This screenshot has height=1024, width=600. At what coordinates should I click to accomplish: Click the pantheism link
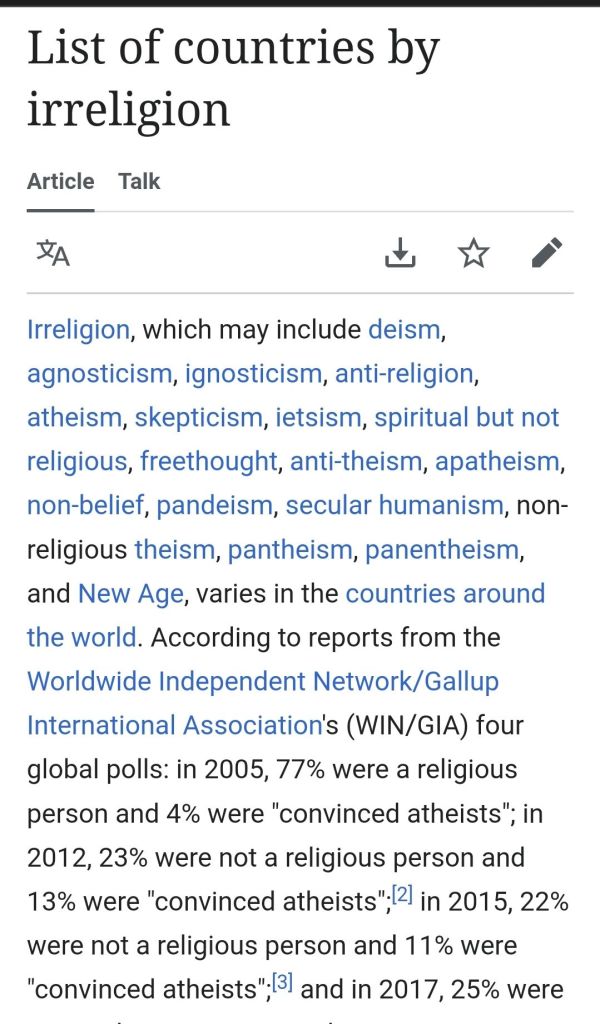(x=290, y=550)
